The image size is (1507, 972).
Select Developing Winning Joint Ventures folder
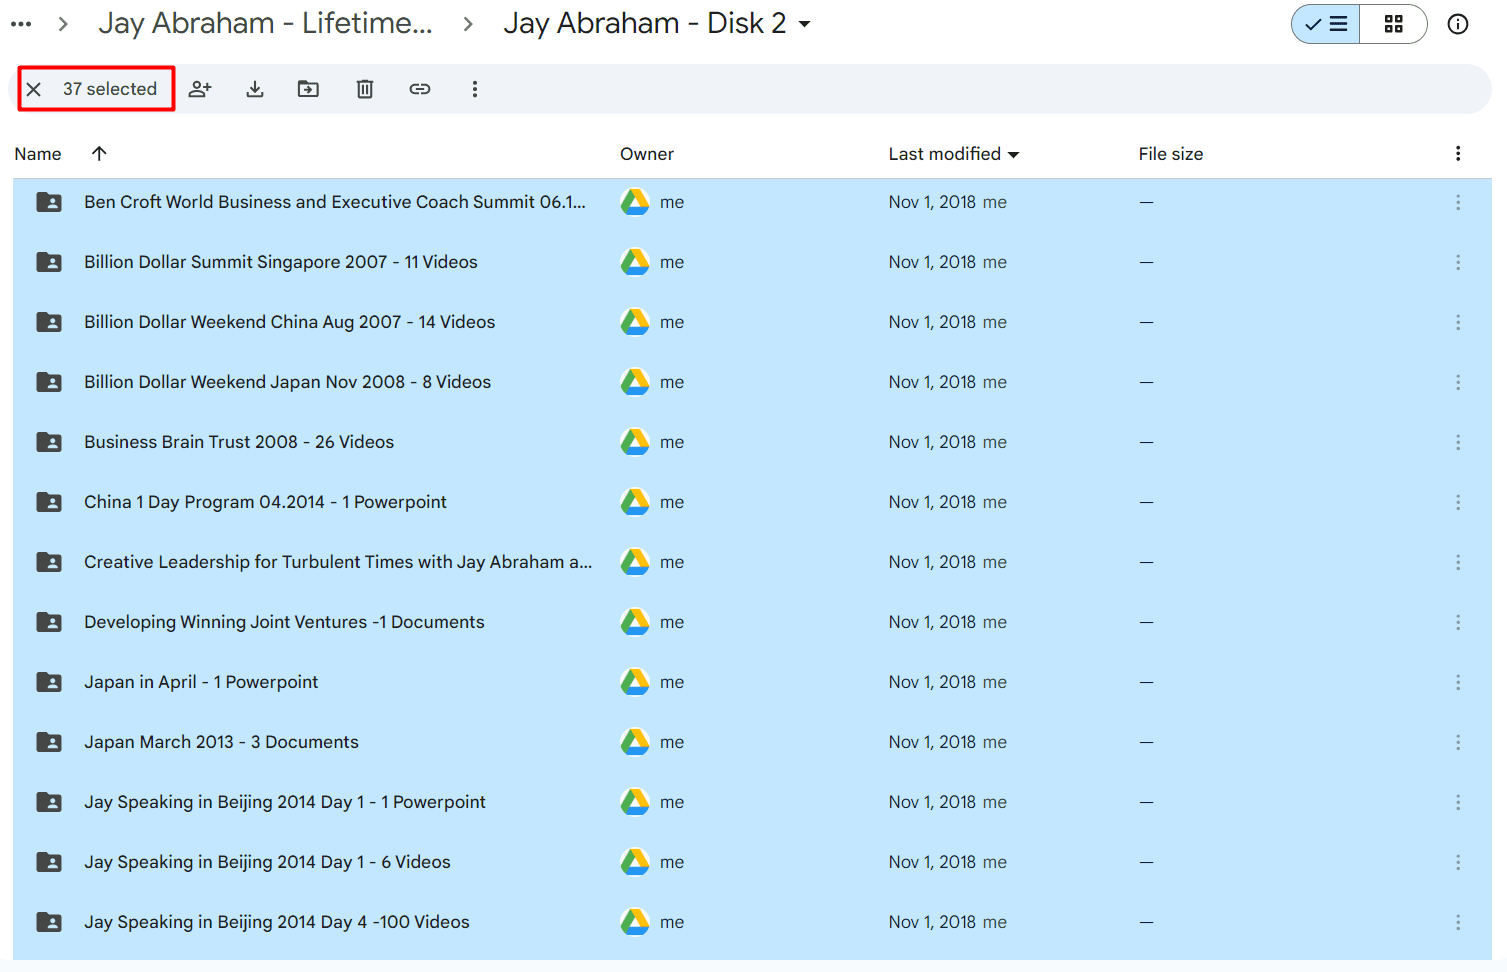point(752,622)
